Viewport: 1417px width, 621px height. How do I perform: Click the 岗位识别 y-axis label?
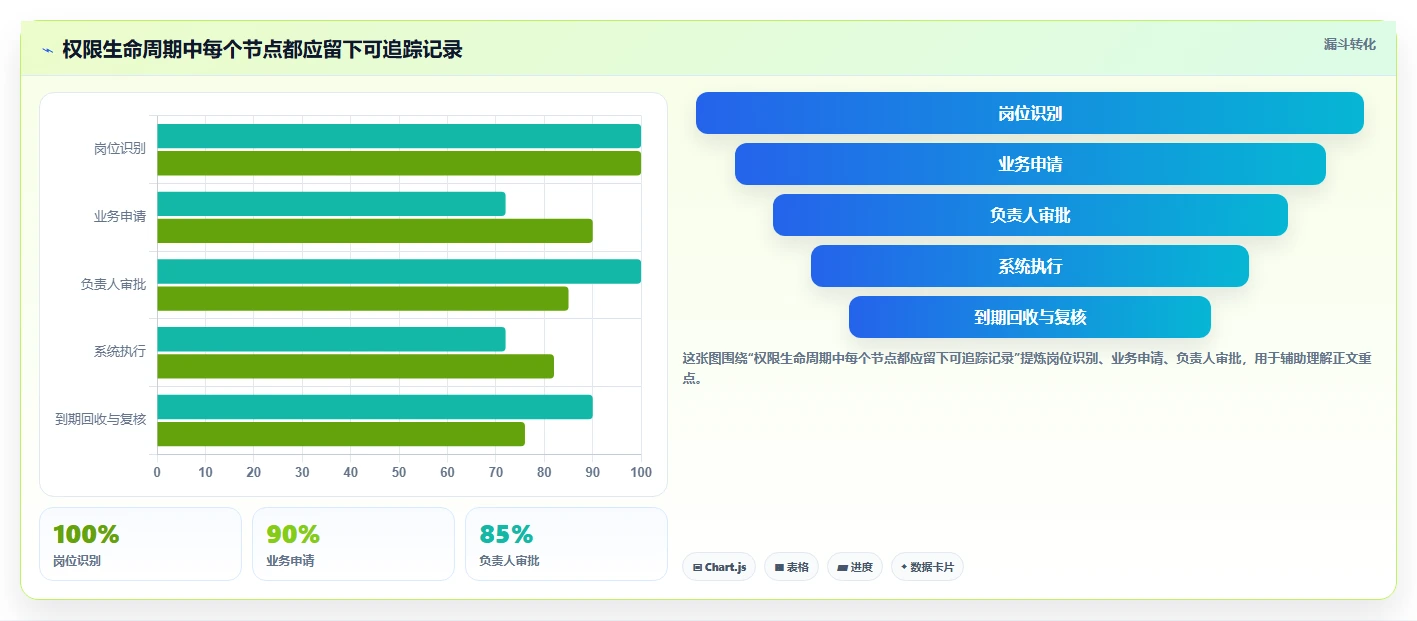[120, 149]
